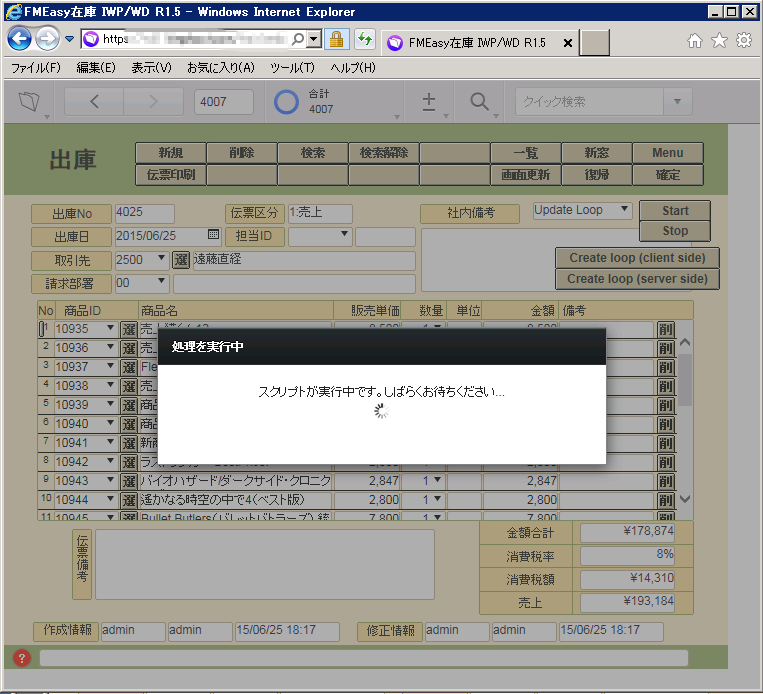Open the 商品ID 10935 dropdown arrow
The height and width of the screenshot is (694, 763).
110,328
